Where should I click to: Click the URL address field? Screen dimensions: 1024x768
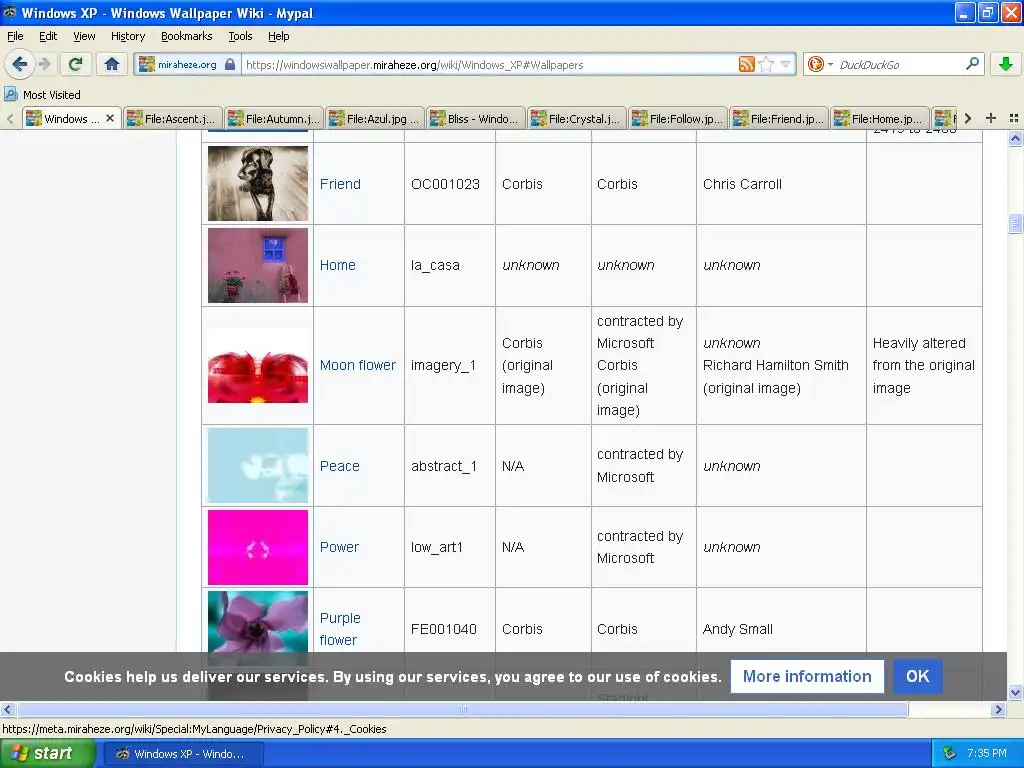point(490,65)
